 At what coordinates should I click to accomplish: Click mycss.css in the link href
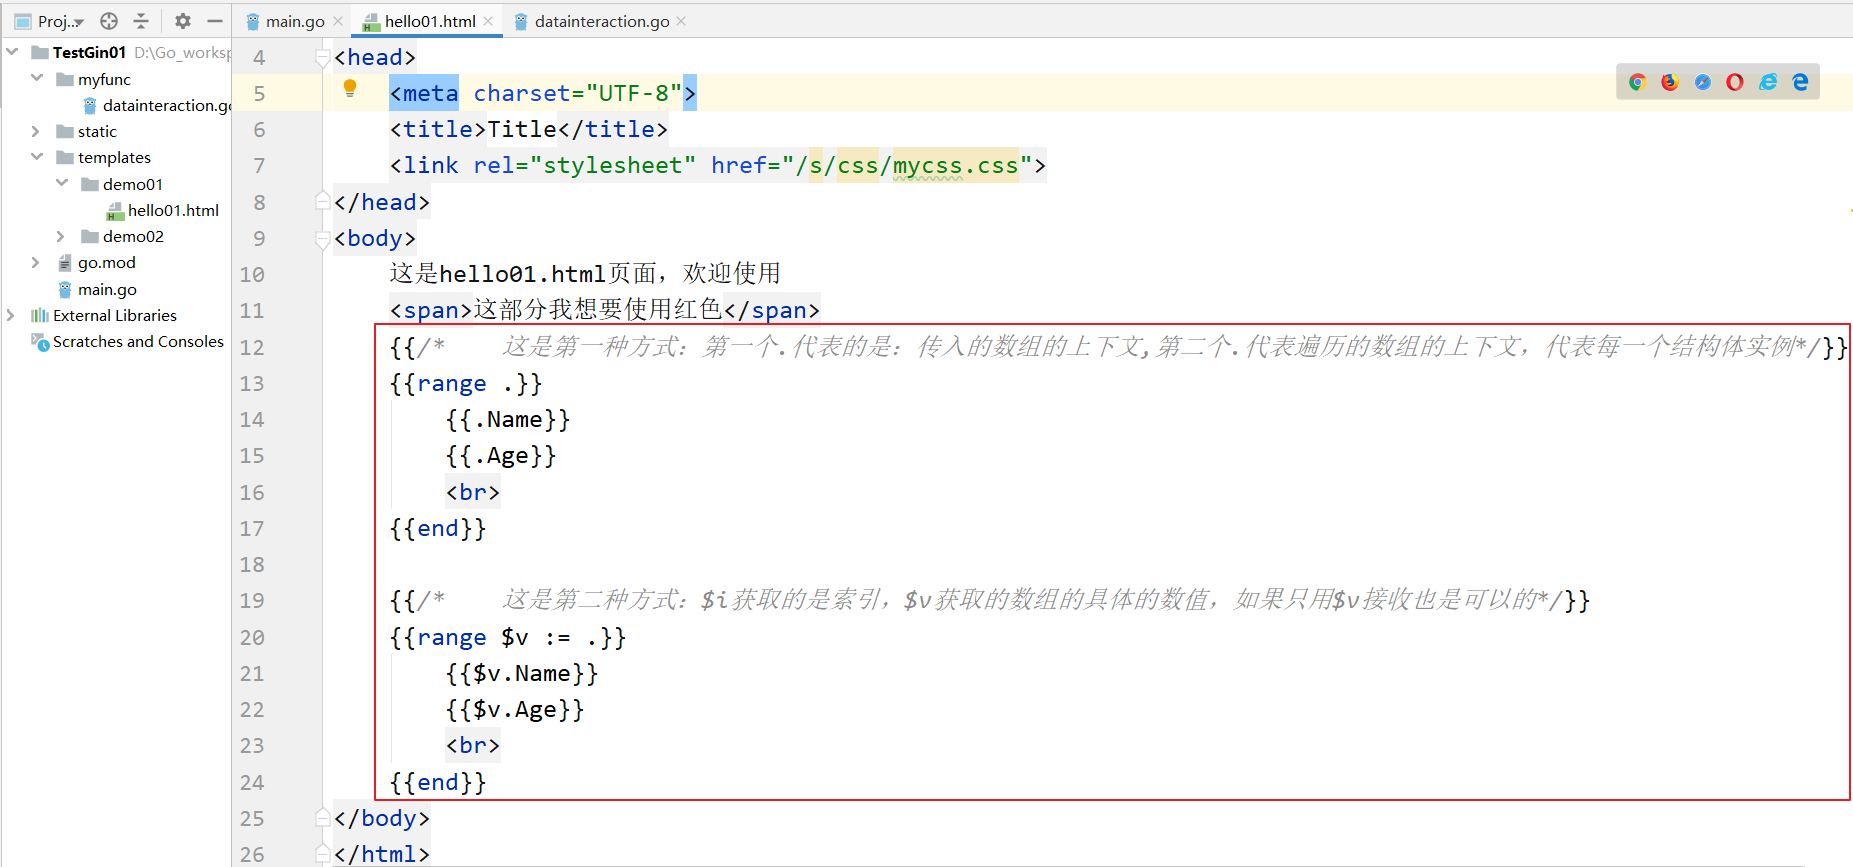(x=955, y=165)
